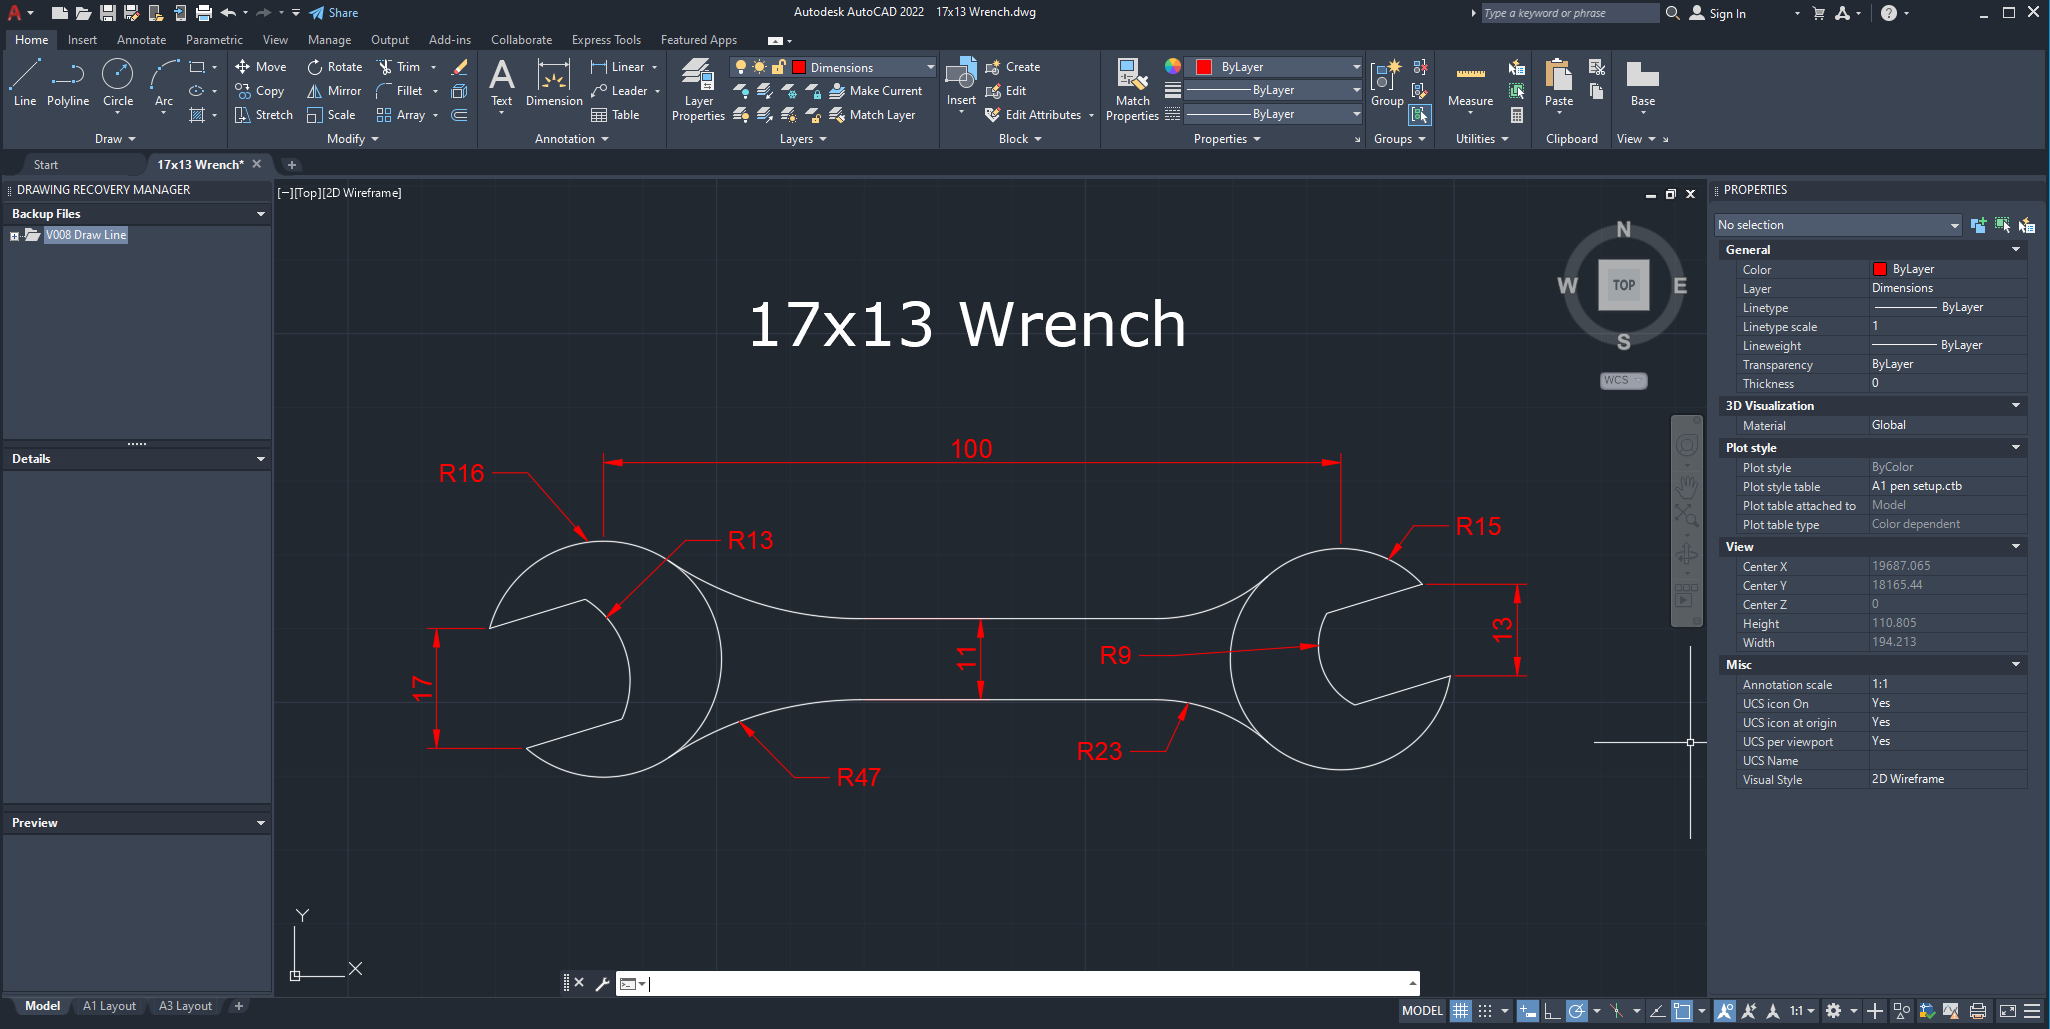Open the A1 Layout tab
This screenshot has width=2050, height=1029.
109,1006
